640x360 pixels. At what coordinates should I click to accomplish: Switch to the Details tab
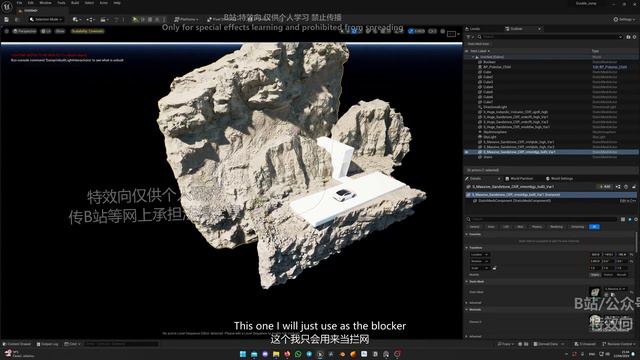476,179
